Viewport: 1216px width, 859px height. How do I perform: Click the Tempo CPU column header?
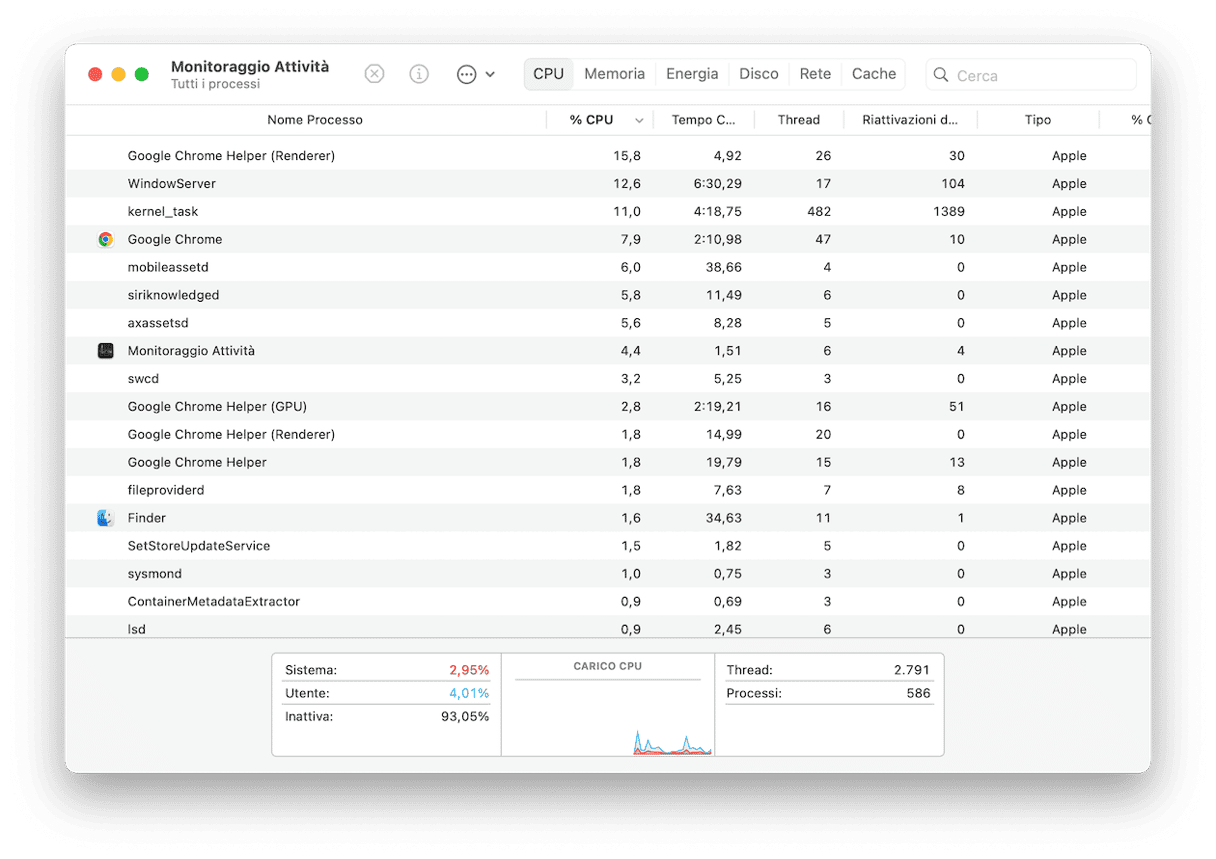click(x=703, y=120)
